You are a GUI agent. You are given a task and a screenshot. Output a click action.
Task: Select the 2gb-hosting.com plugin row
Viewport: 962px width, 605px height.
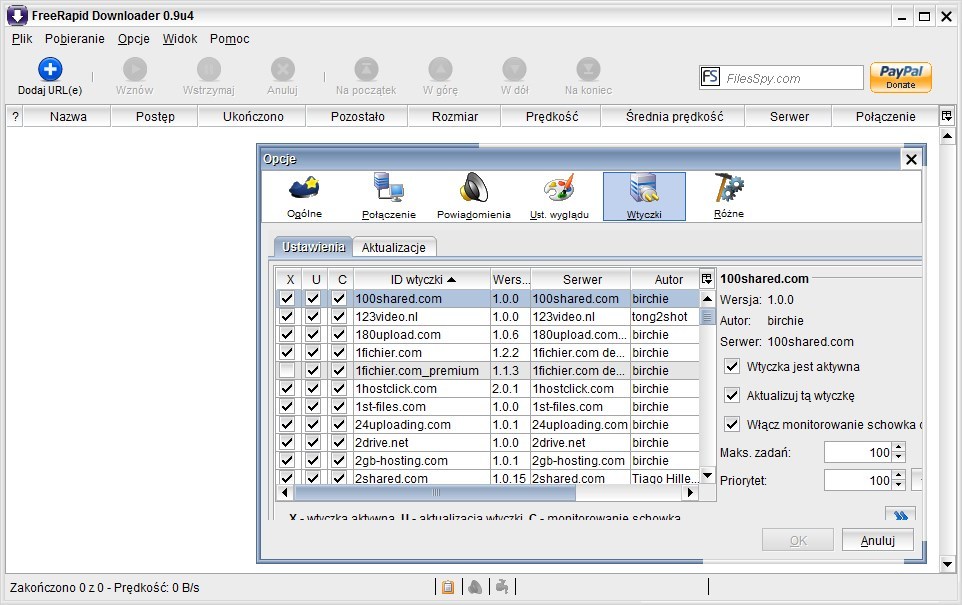pos(487,460)
